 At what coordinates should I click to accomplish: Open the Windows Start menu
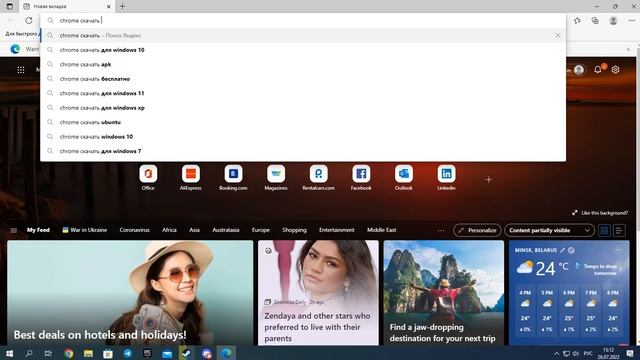point(9,353)
